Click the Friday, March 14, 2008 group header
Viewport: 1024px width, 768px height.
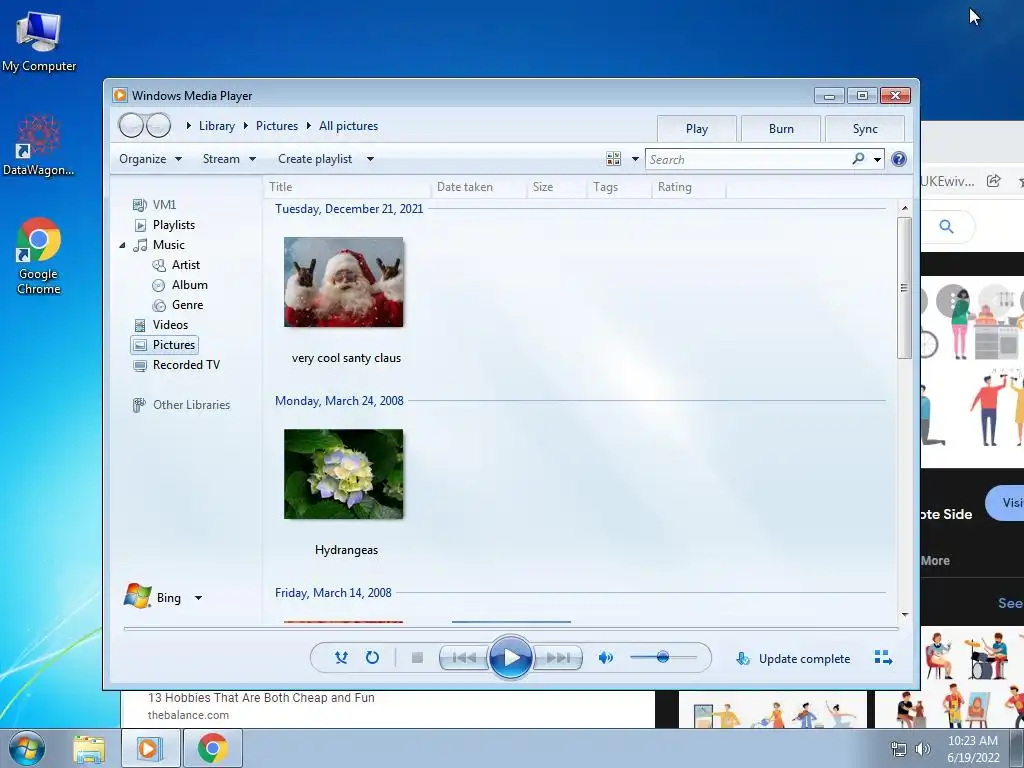(333, 593)
